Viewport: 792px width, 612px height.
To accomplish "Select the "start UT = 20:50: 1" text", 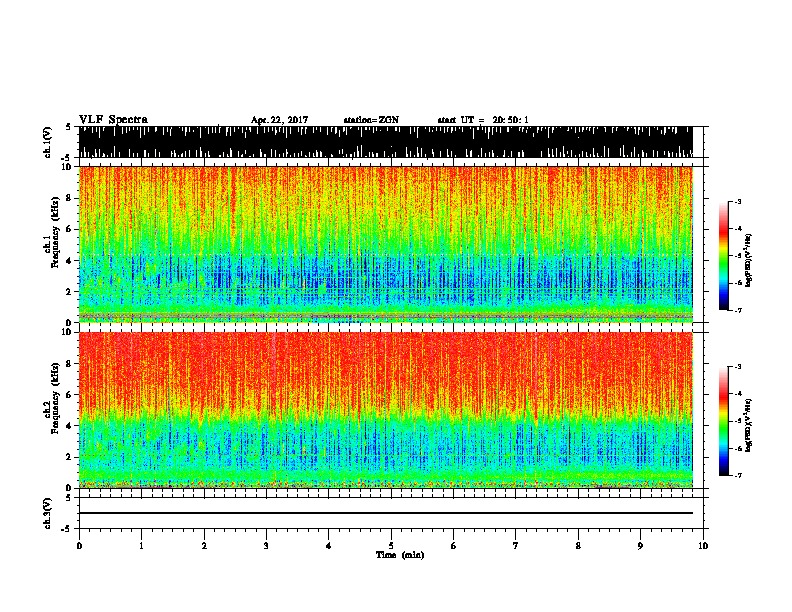I will point(483,120).
